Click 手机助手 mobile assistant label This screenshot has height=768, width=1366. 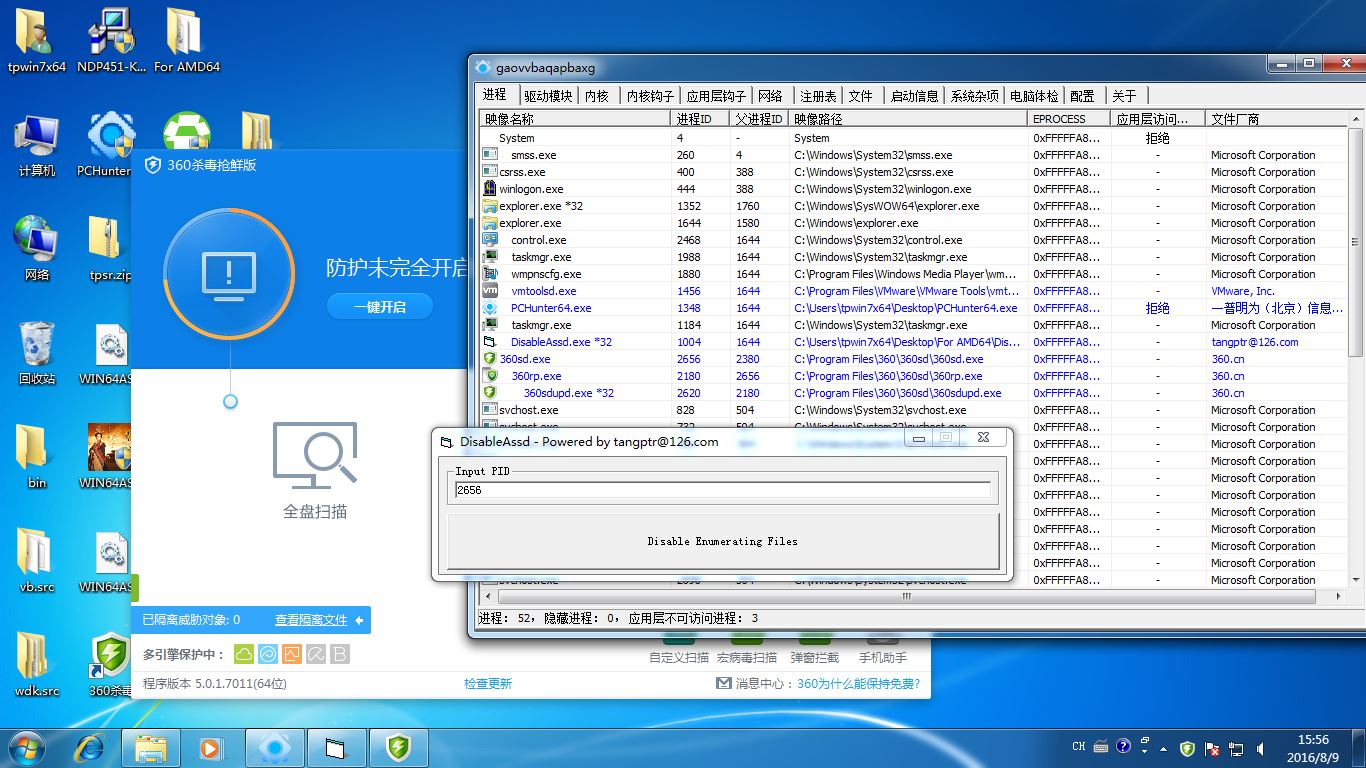(x=883, y=658)
